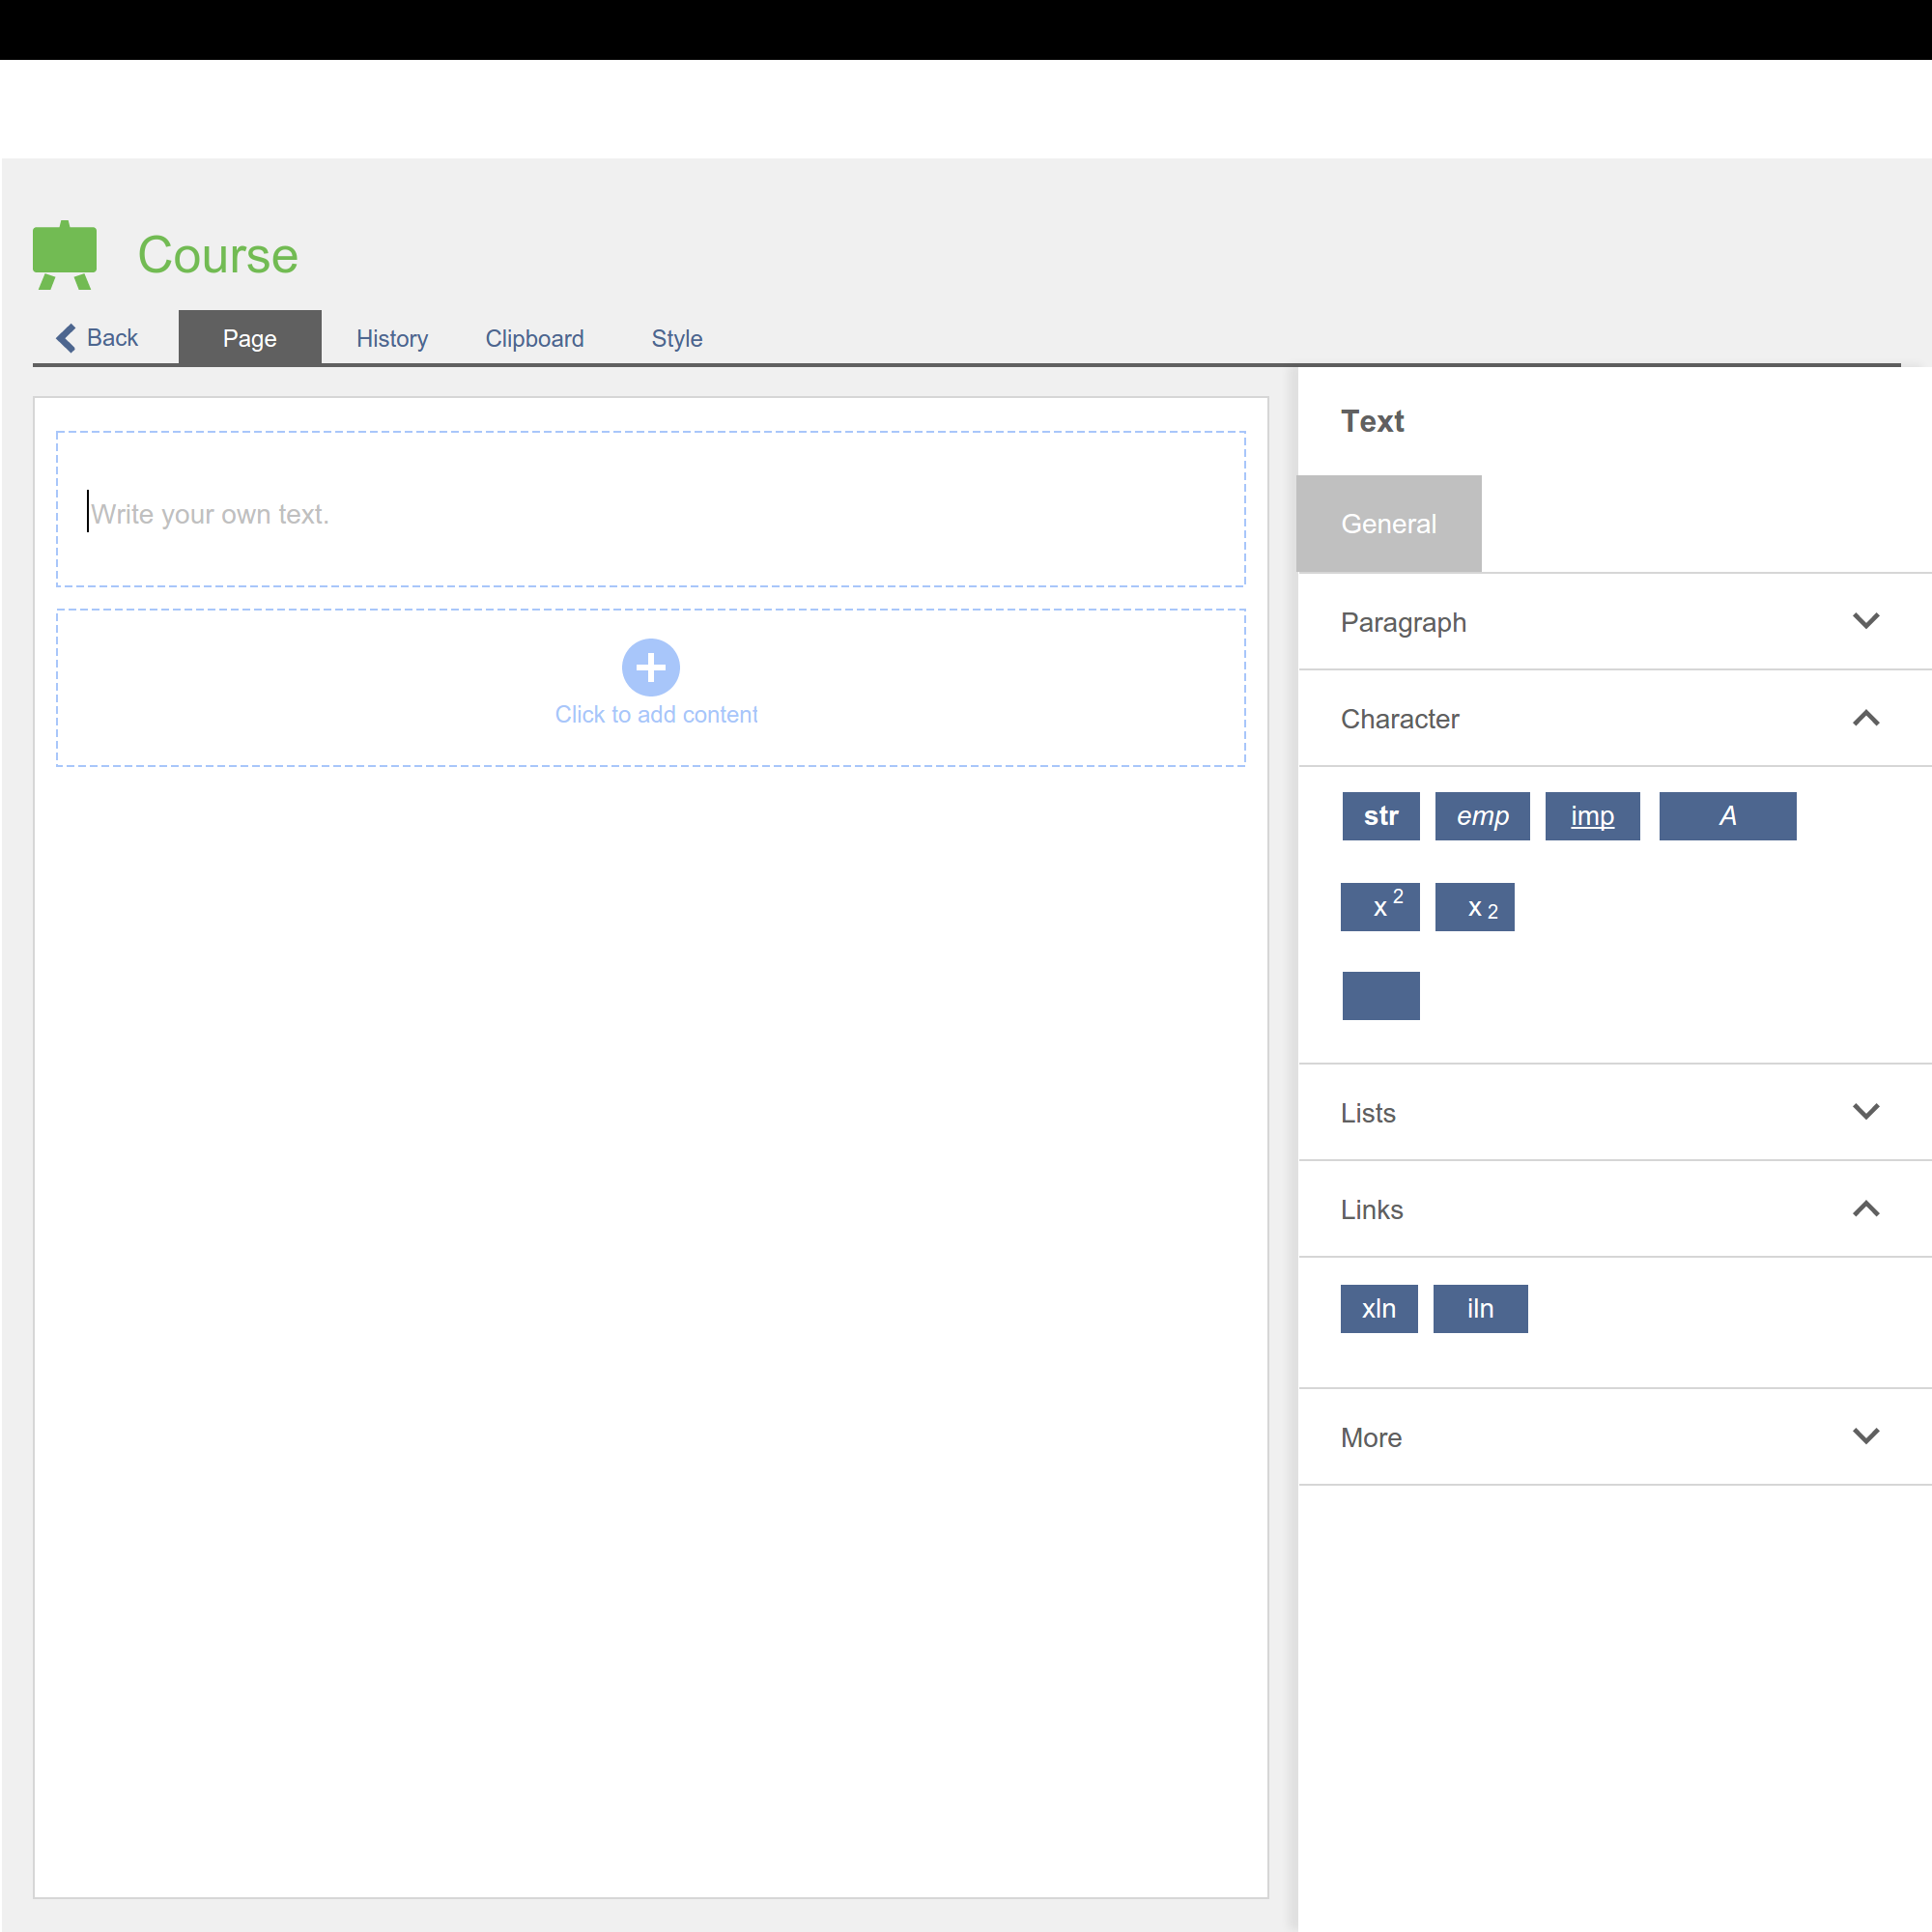
Task: Go Back using the Back link
Action: point(98,338)
